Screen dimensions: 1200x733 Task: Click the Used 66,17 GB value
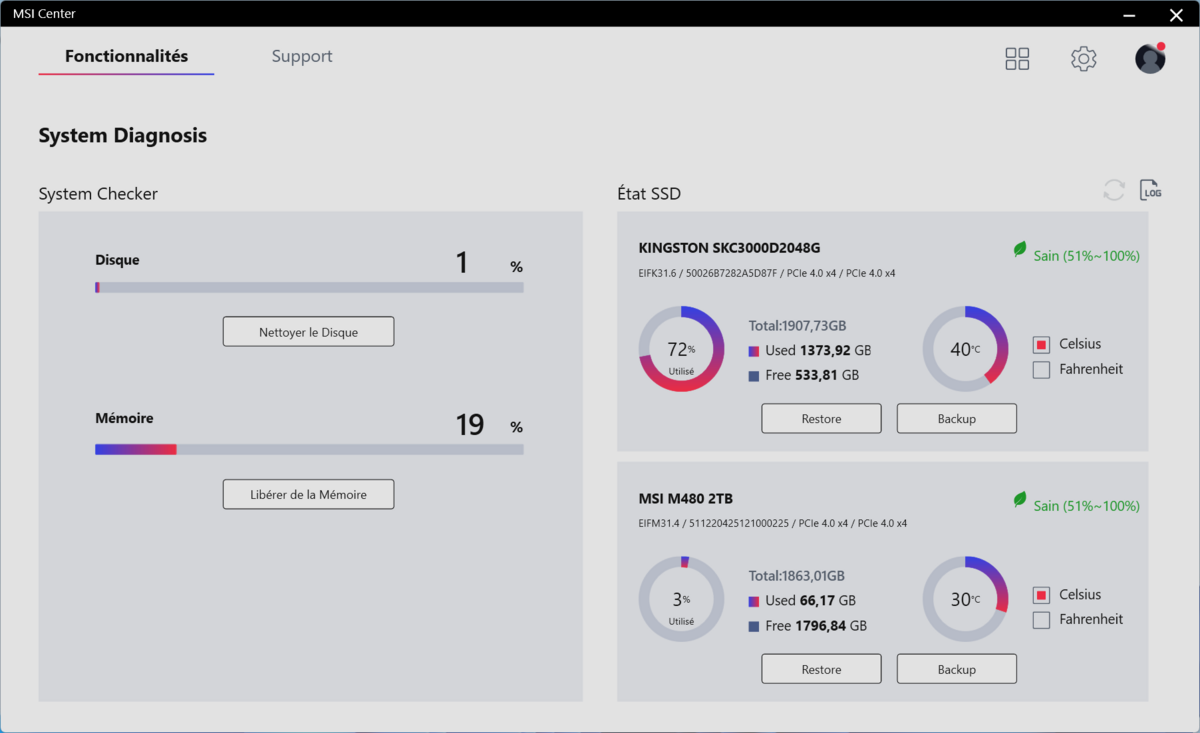[x=810, y=601]
